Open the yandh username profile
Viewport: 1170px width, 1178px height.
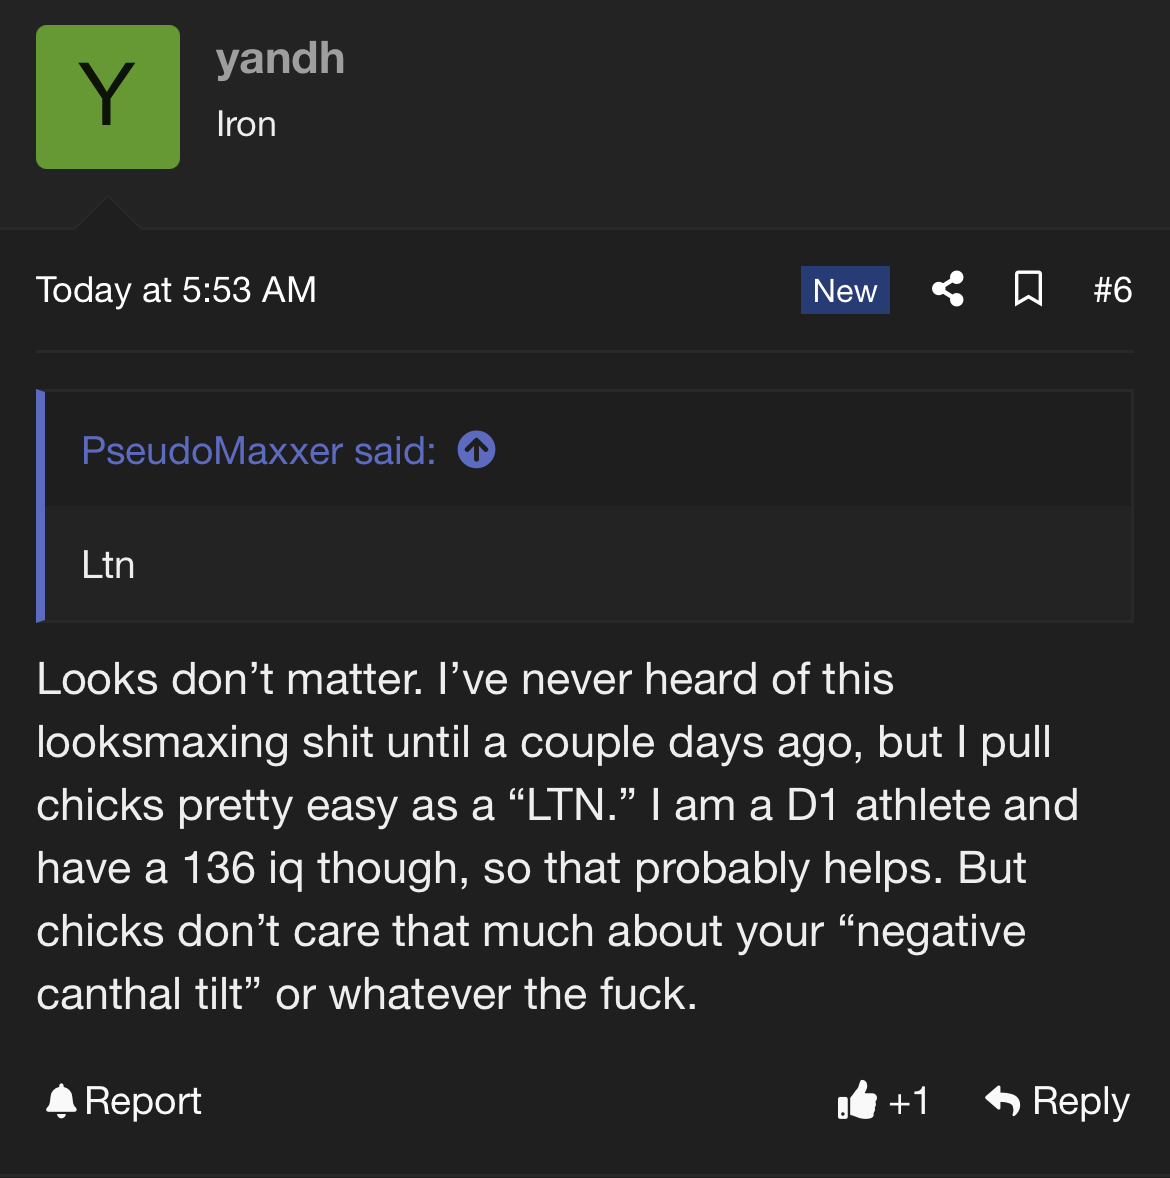[x=280, y=59]
